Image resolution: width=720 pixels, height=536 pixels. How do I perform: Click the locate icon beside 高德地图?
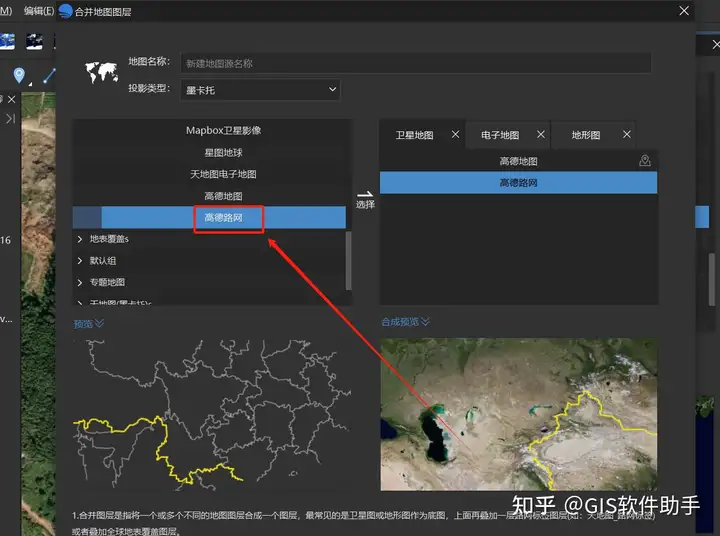click(645, 161)
